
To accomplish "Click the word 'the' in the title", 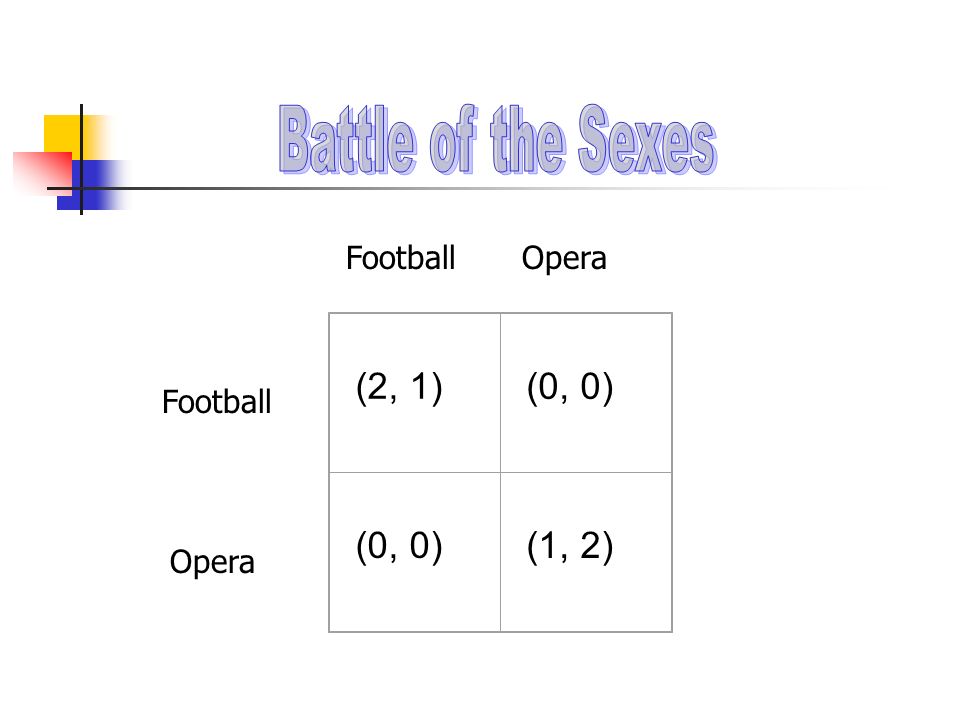I will [527, 140].
